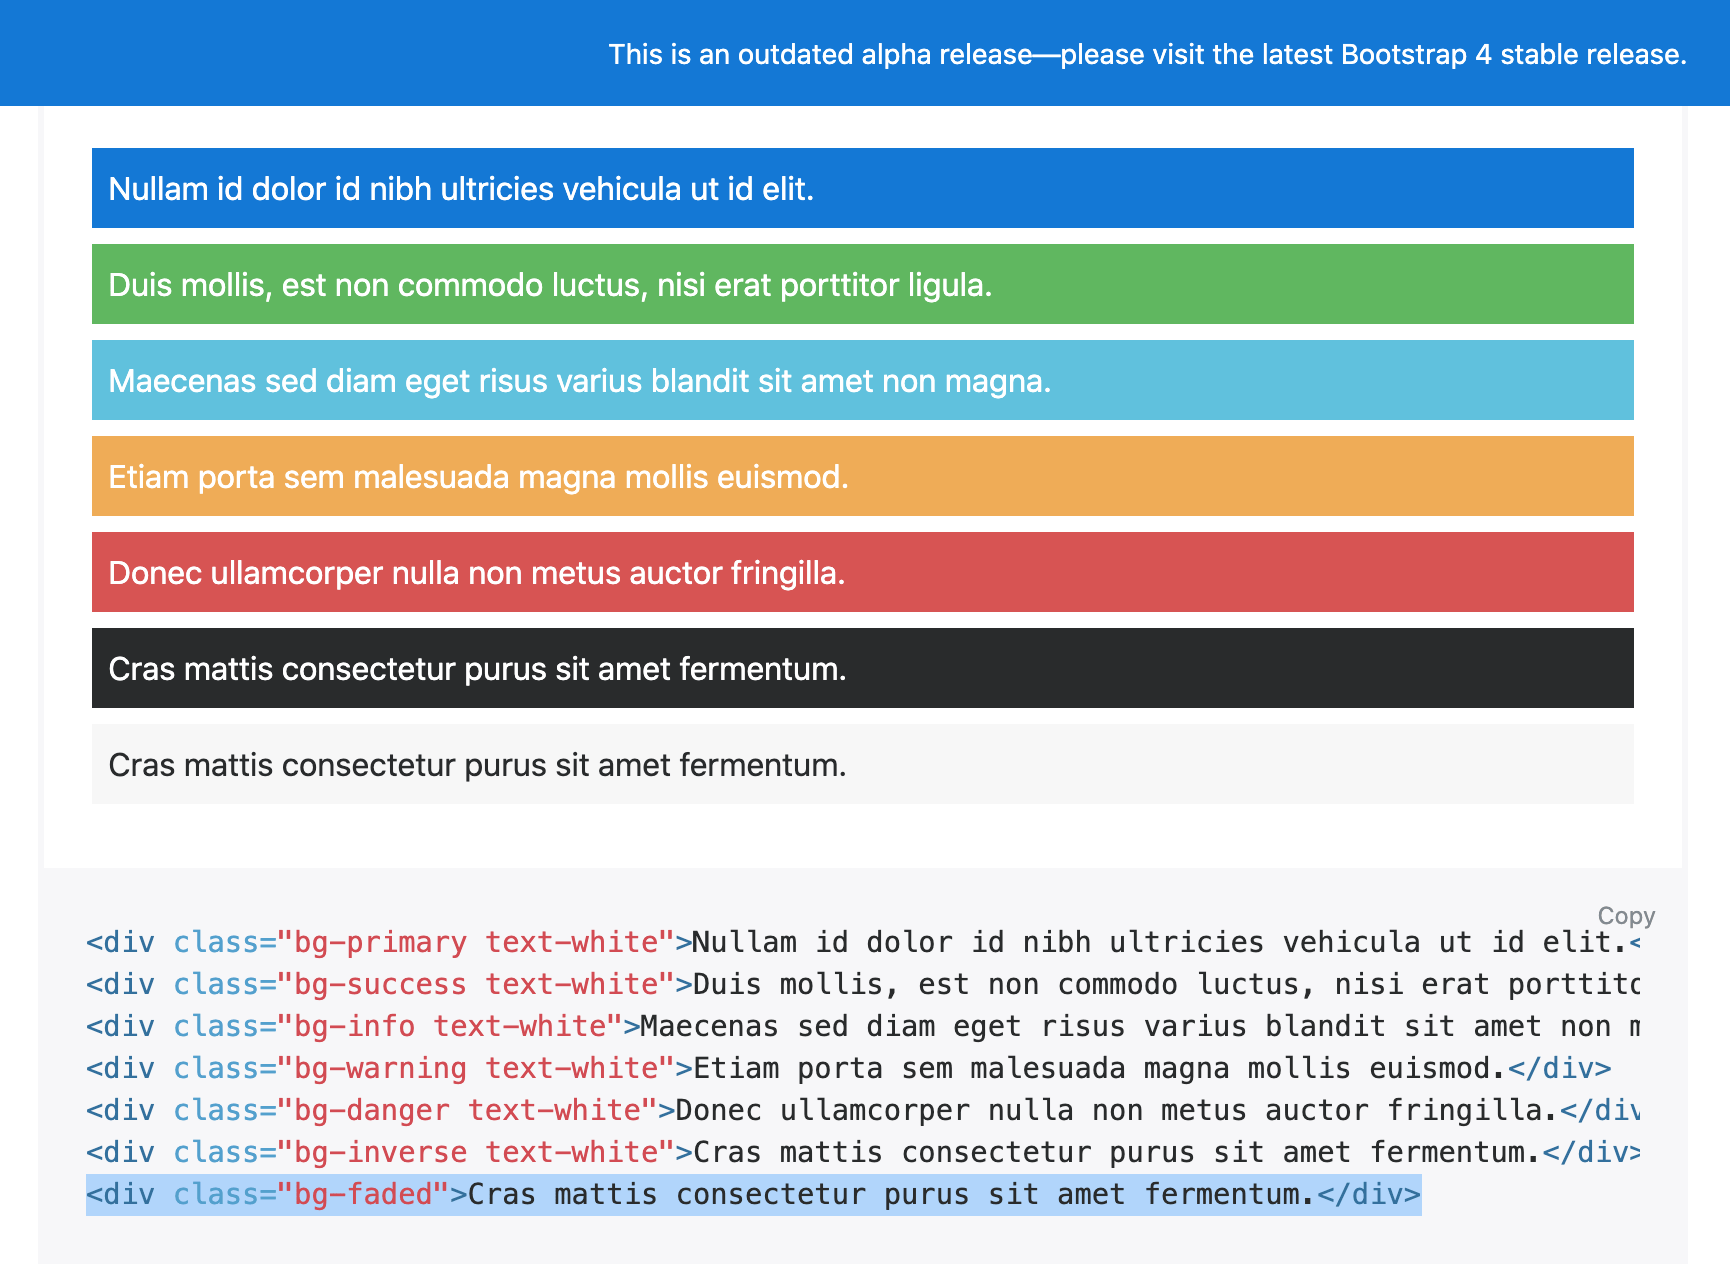This screenshot has width=1730, height=1284.
Task: Click "This is an outdated alpha release" banner text
Action: coord(820,54)
